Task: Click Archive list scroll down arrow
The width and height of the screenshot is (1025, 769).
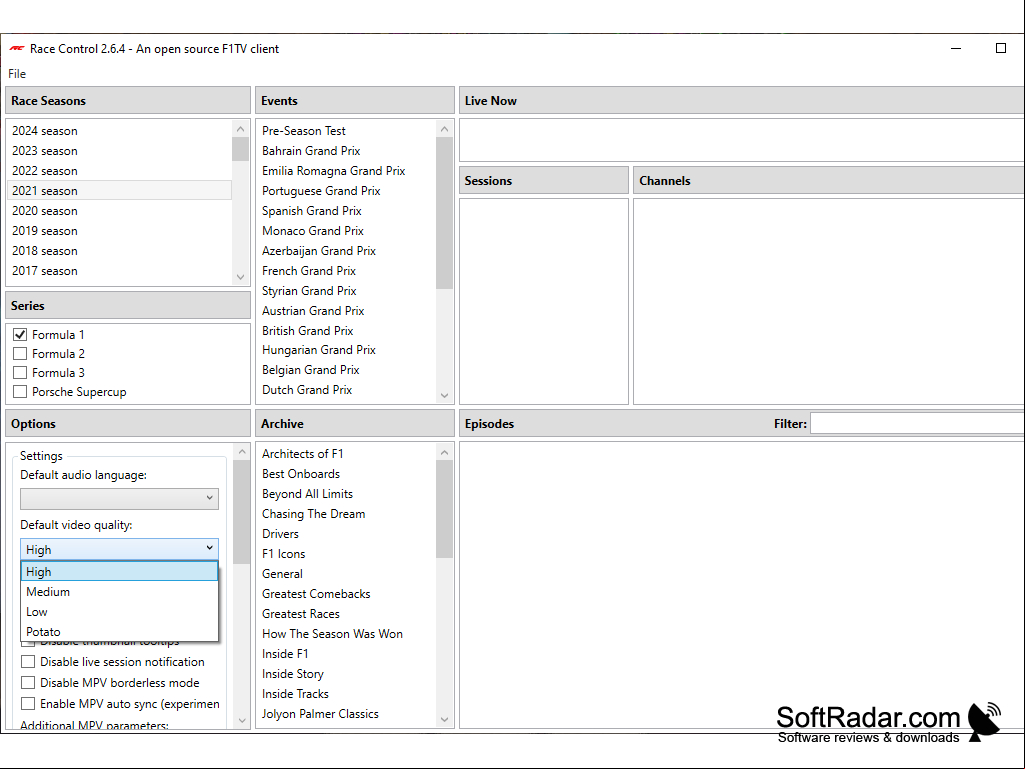Action: pyautogui.click(x=445, y=719)
